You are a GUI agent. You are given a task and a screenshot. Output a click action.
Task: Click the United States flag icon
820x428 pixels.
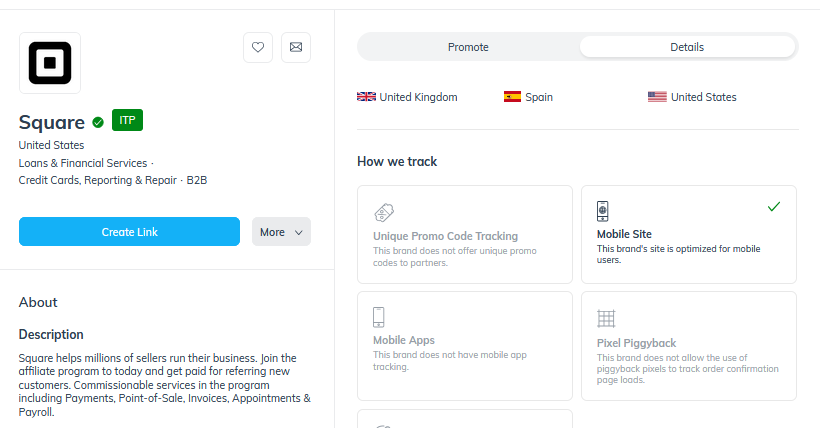[657, 97]
